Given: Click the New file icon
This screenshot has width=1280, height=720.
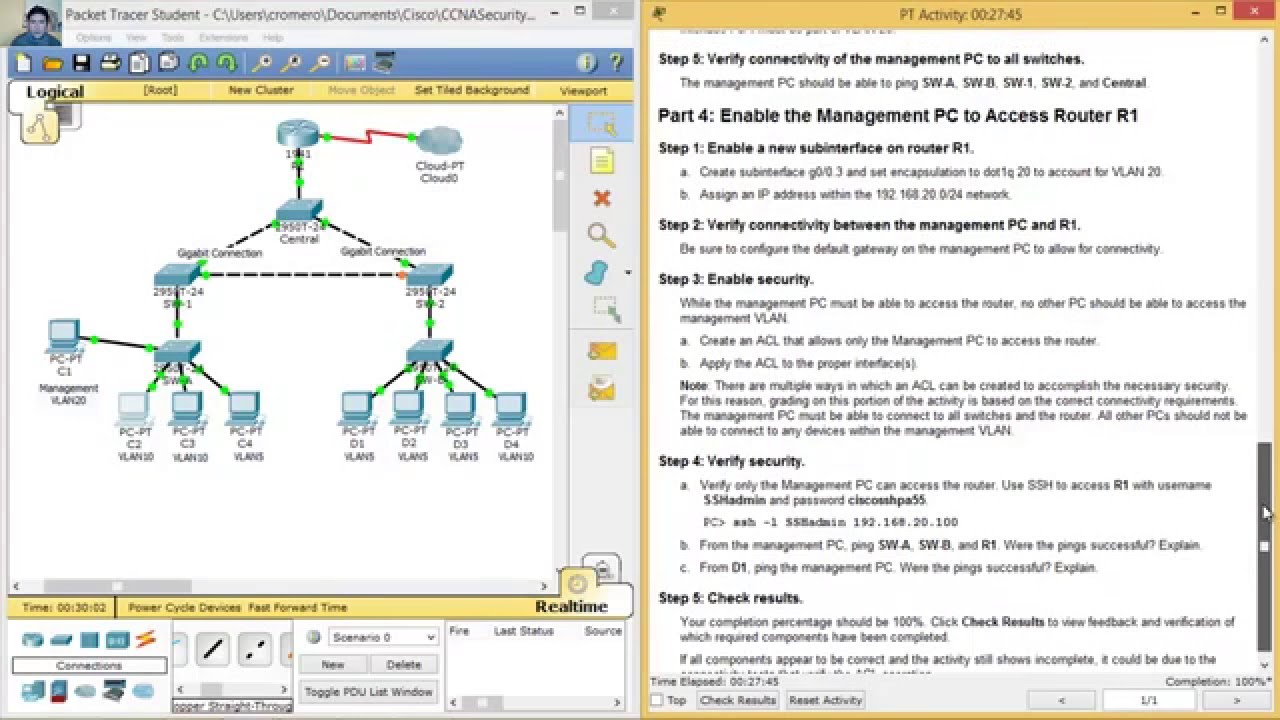Looking at the screenshot, I should click(24, 63).
